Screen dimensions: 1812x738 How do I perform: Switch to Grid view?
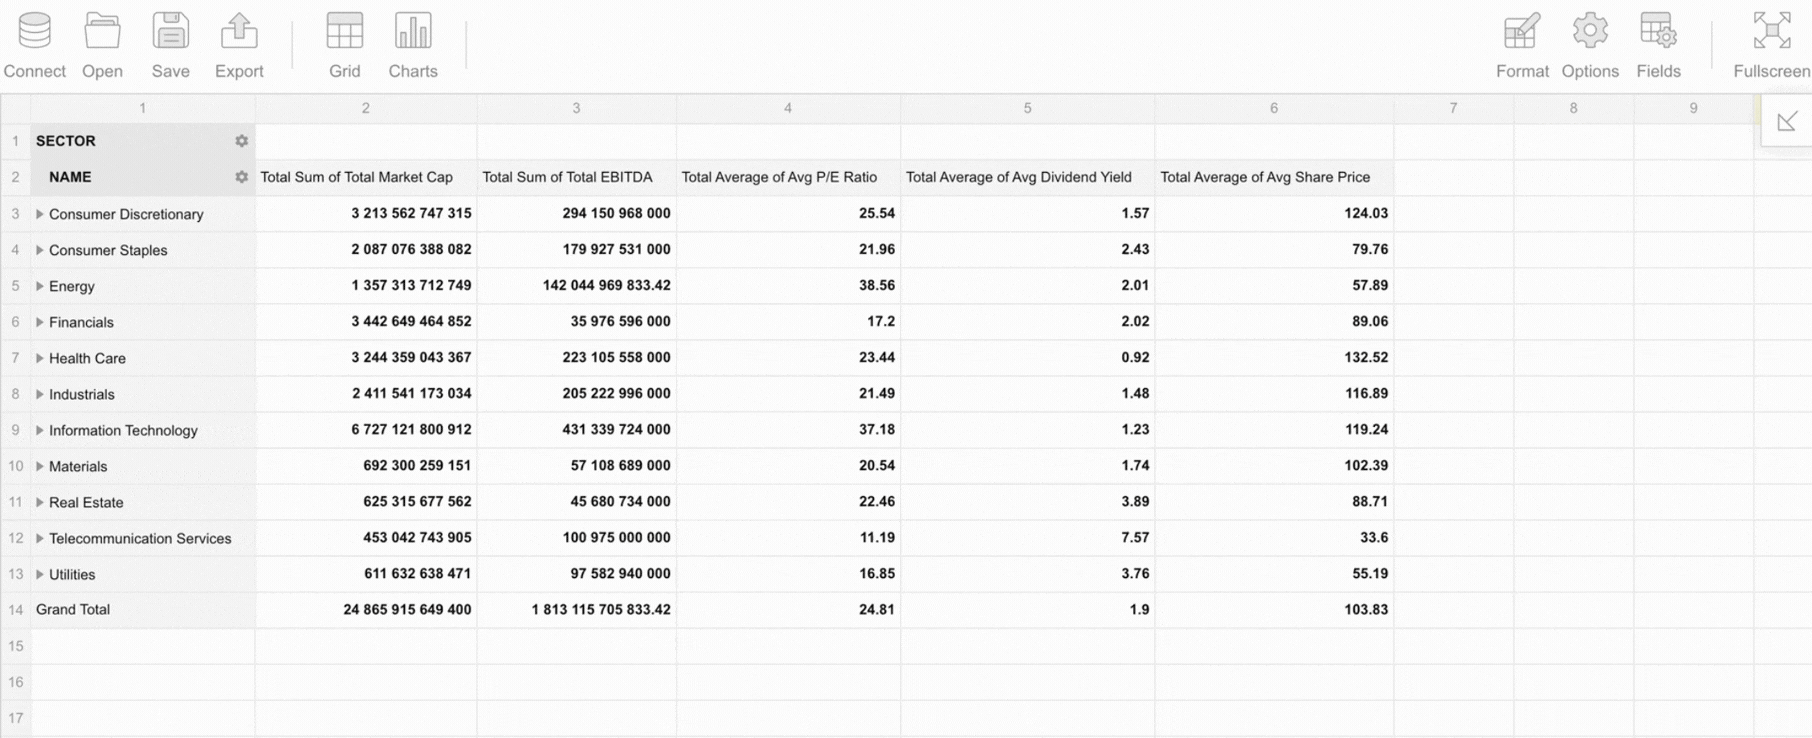pyautogui.click(x=344, y=45)
